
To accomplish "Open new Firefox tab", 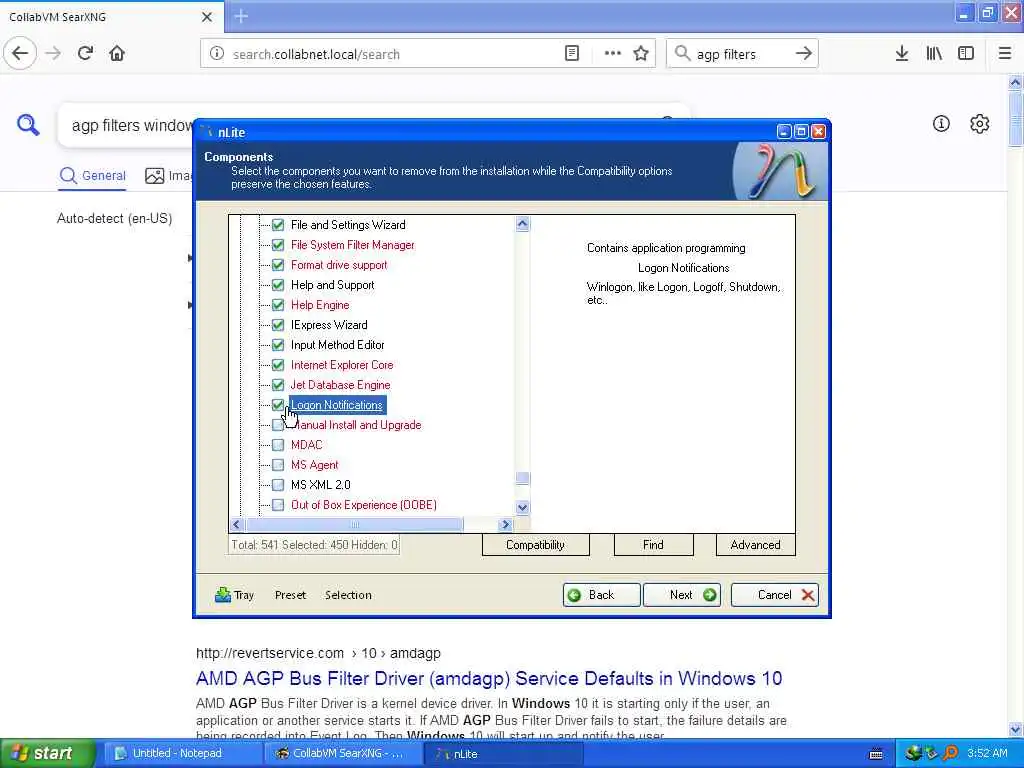I will tap(241, 16).
